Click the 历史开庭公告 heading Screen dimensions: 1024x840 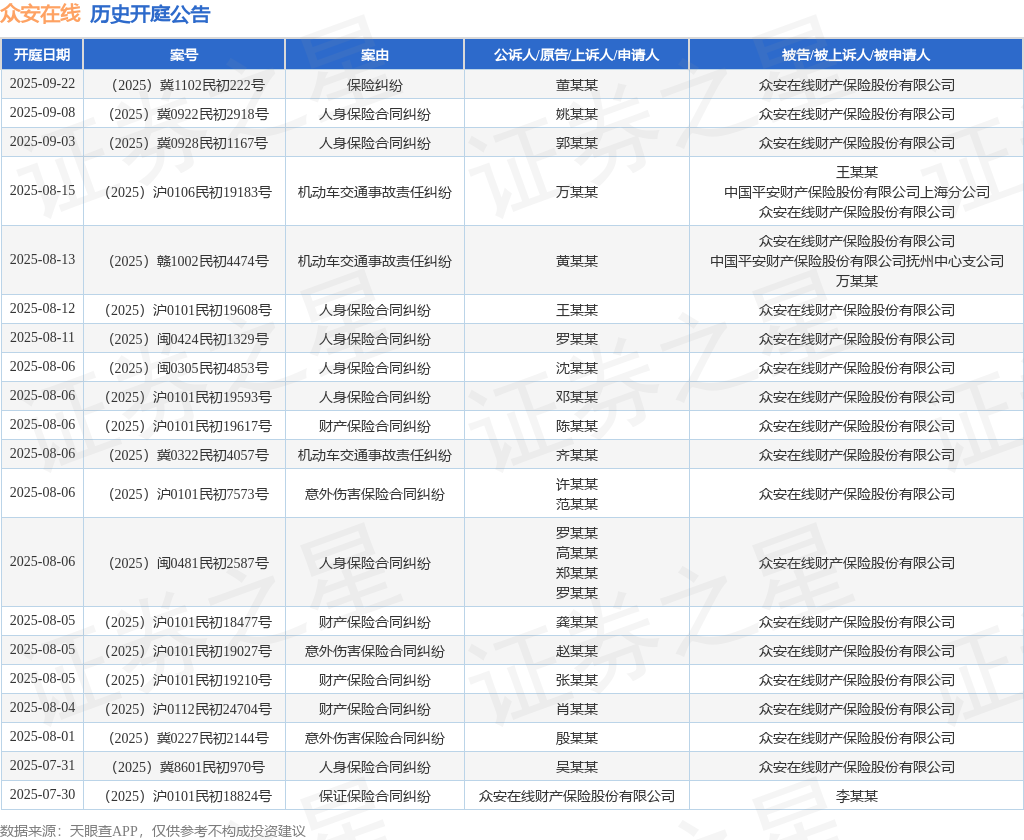tap(150, 14)
